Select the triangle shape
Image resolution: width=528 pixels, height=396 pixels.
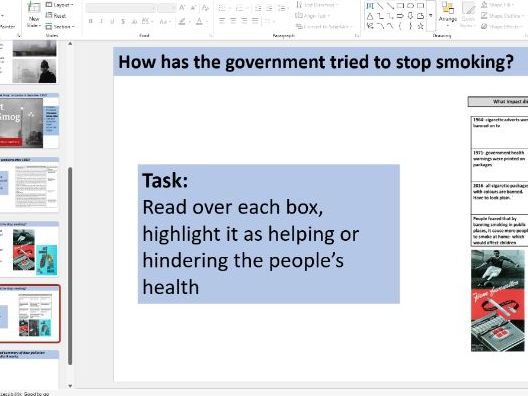[x=370, y=16]
